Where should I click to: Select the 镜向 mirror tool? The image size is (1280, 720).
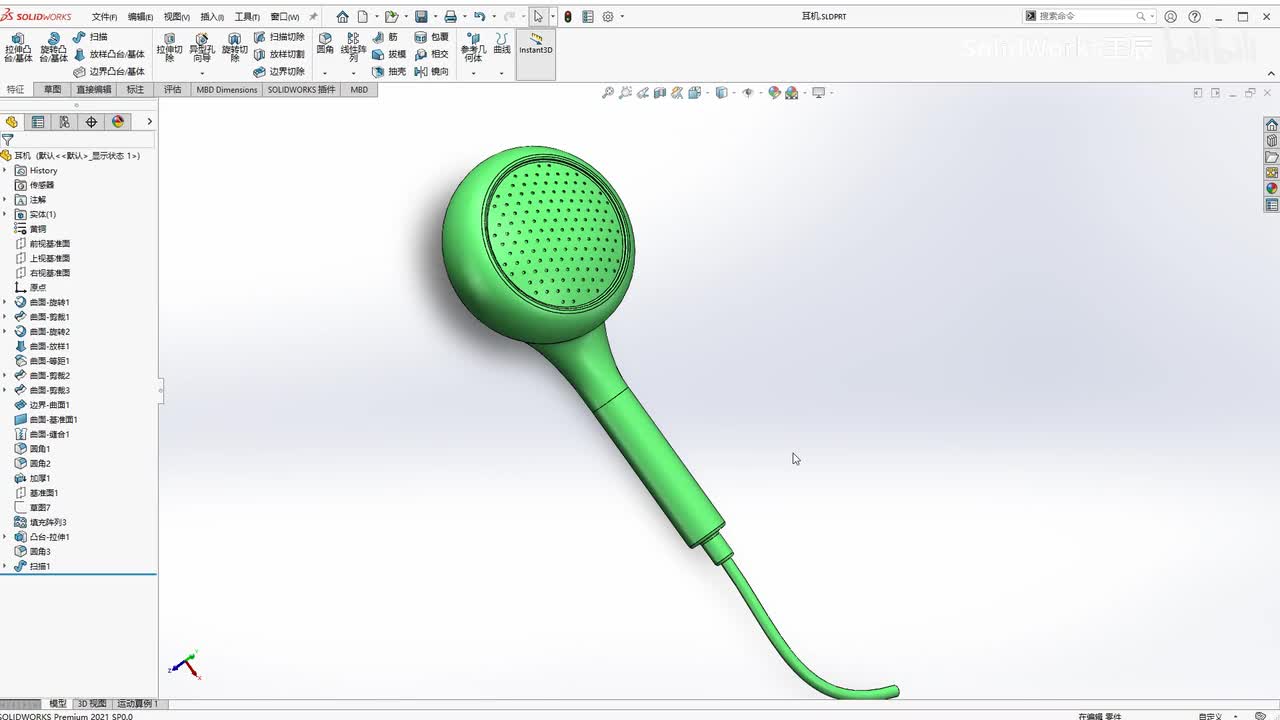[431, 71]
